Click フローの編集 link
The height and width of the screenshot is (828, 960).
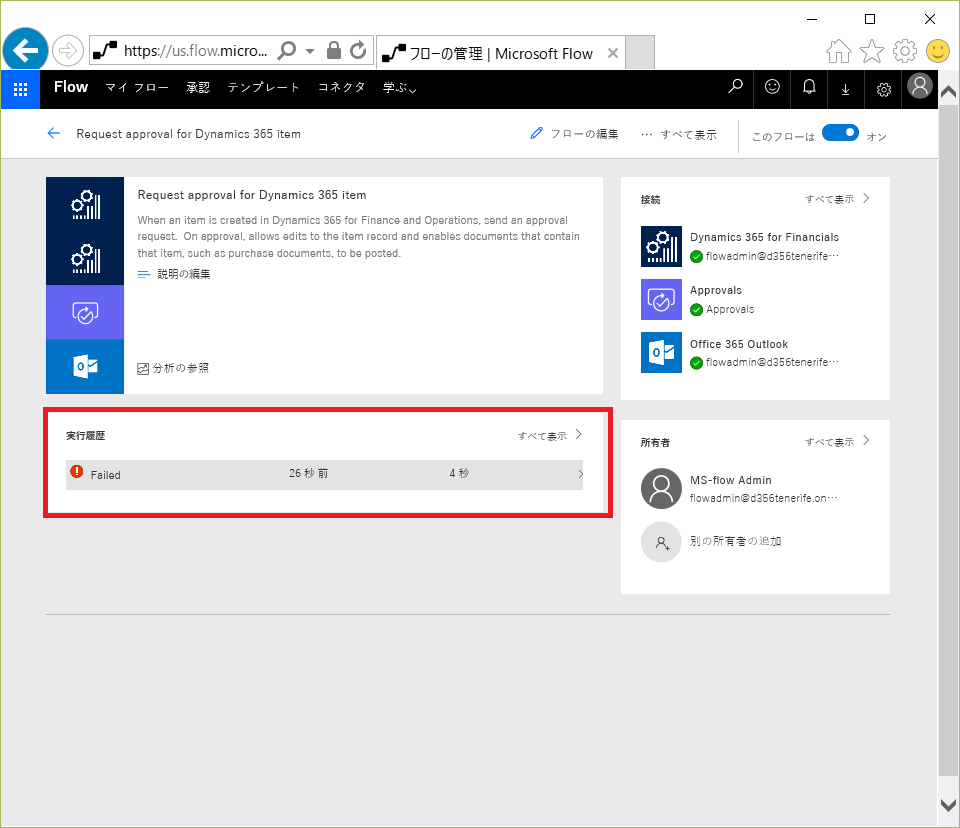585,134
